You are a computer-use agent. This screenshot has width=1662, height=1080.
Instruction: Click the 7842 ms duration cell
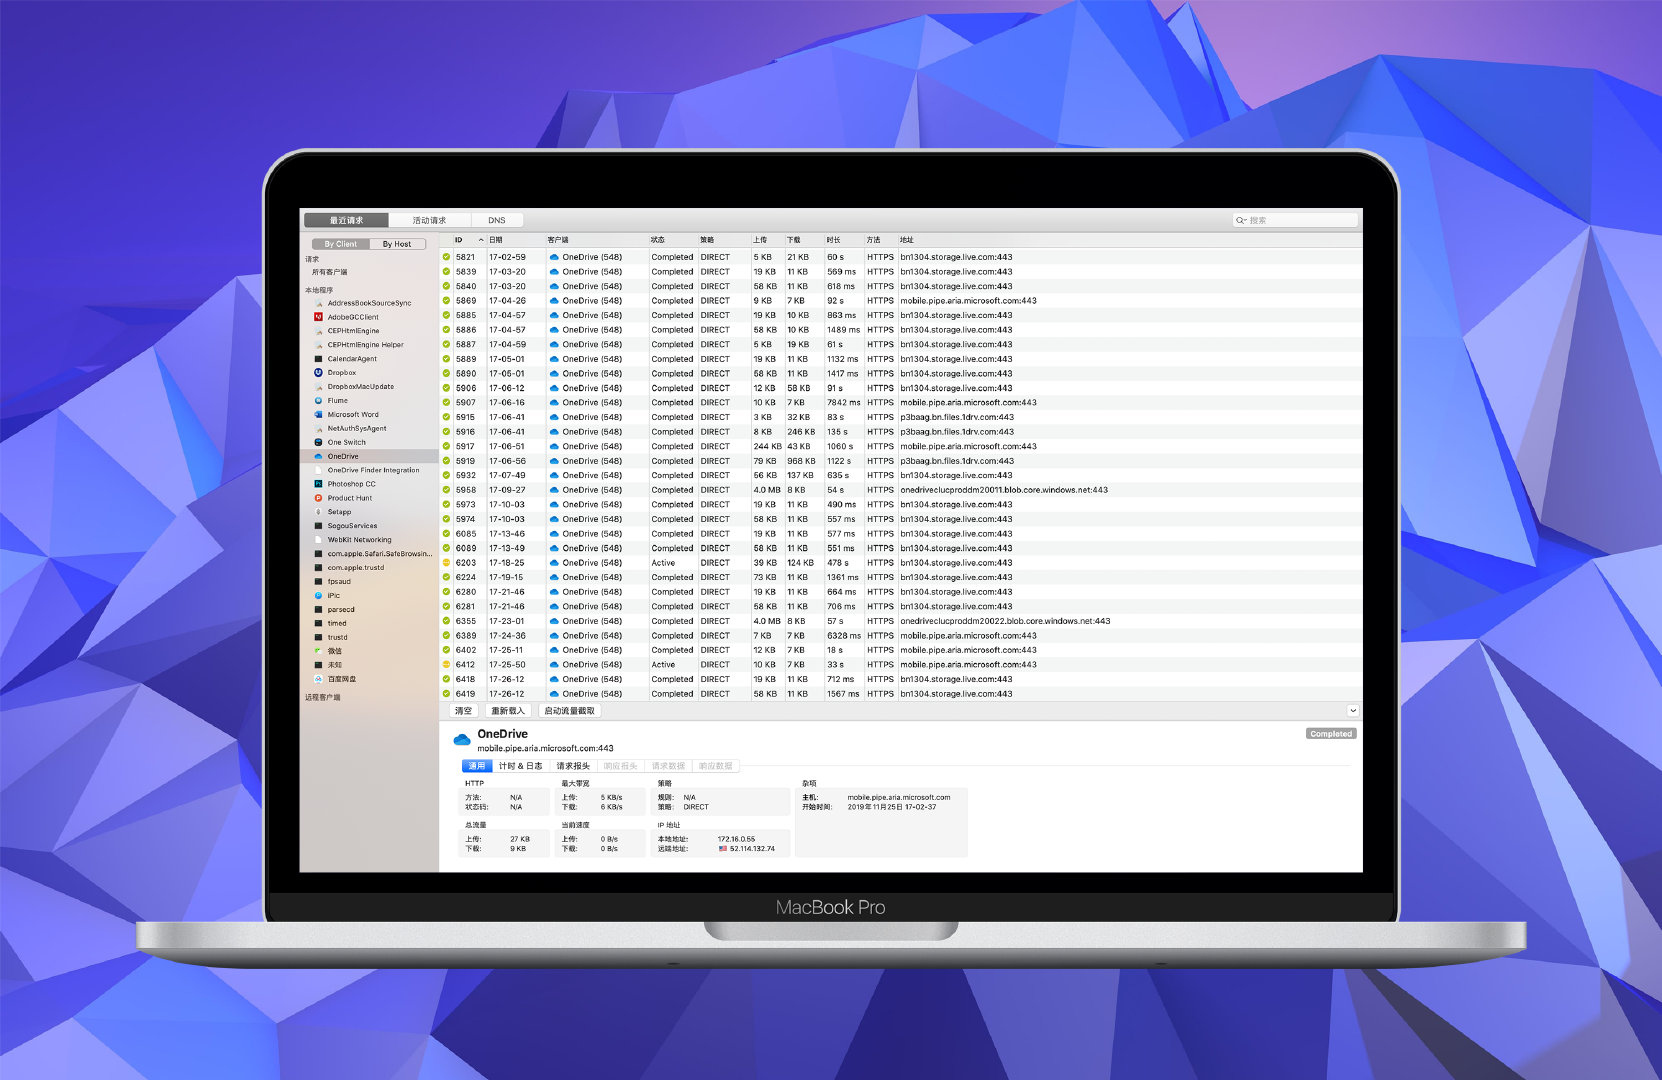pyautogui.click(x=843, y=403)
